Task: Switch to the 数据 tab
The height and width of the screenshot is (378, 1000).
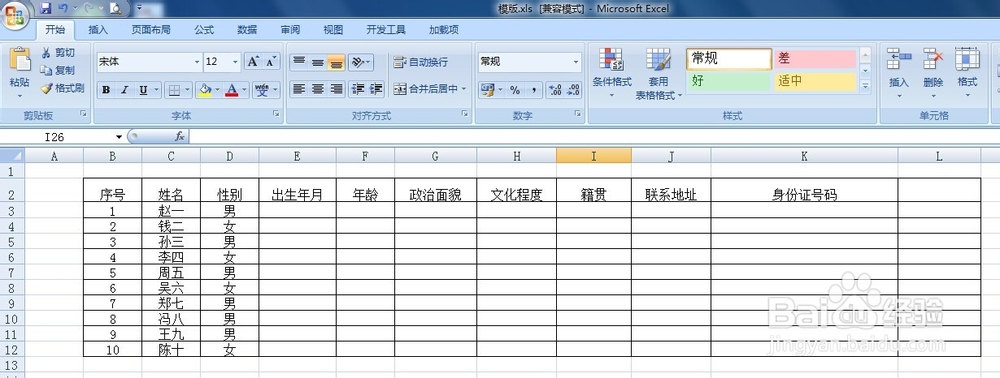Action: (x=247, y=29)
